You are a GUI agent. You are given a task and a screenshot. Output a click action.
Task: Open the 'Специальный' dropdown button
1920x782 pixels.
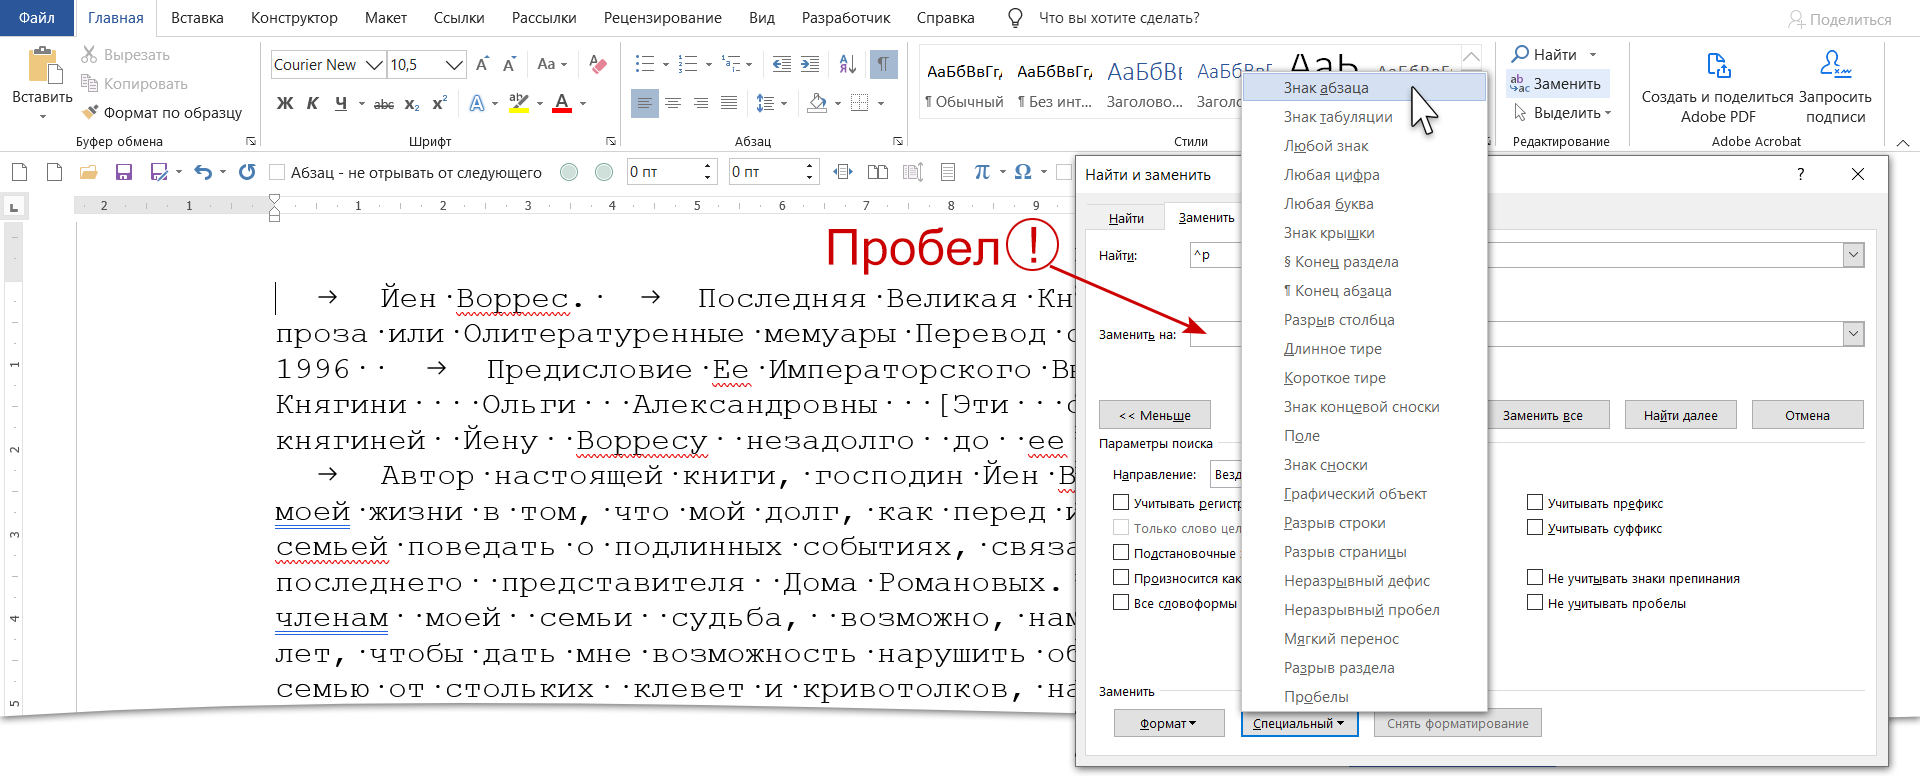[x=1299, y=723]
